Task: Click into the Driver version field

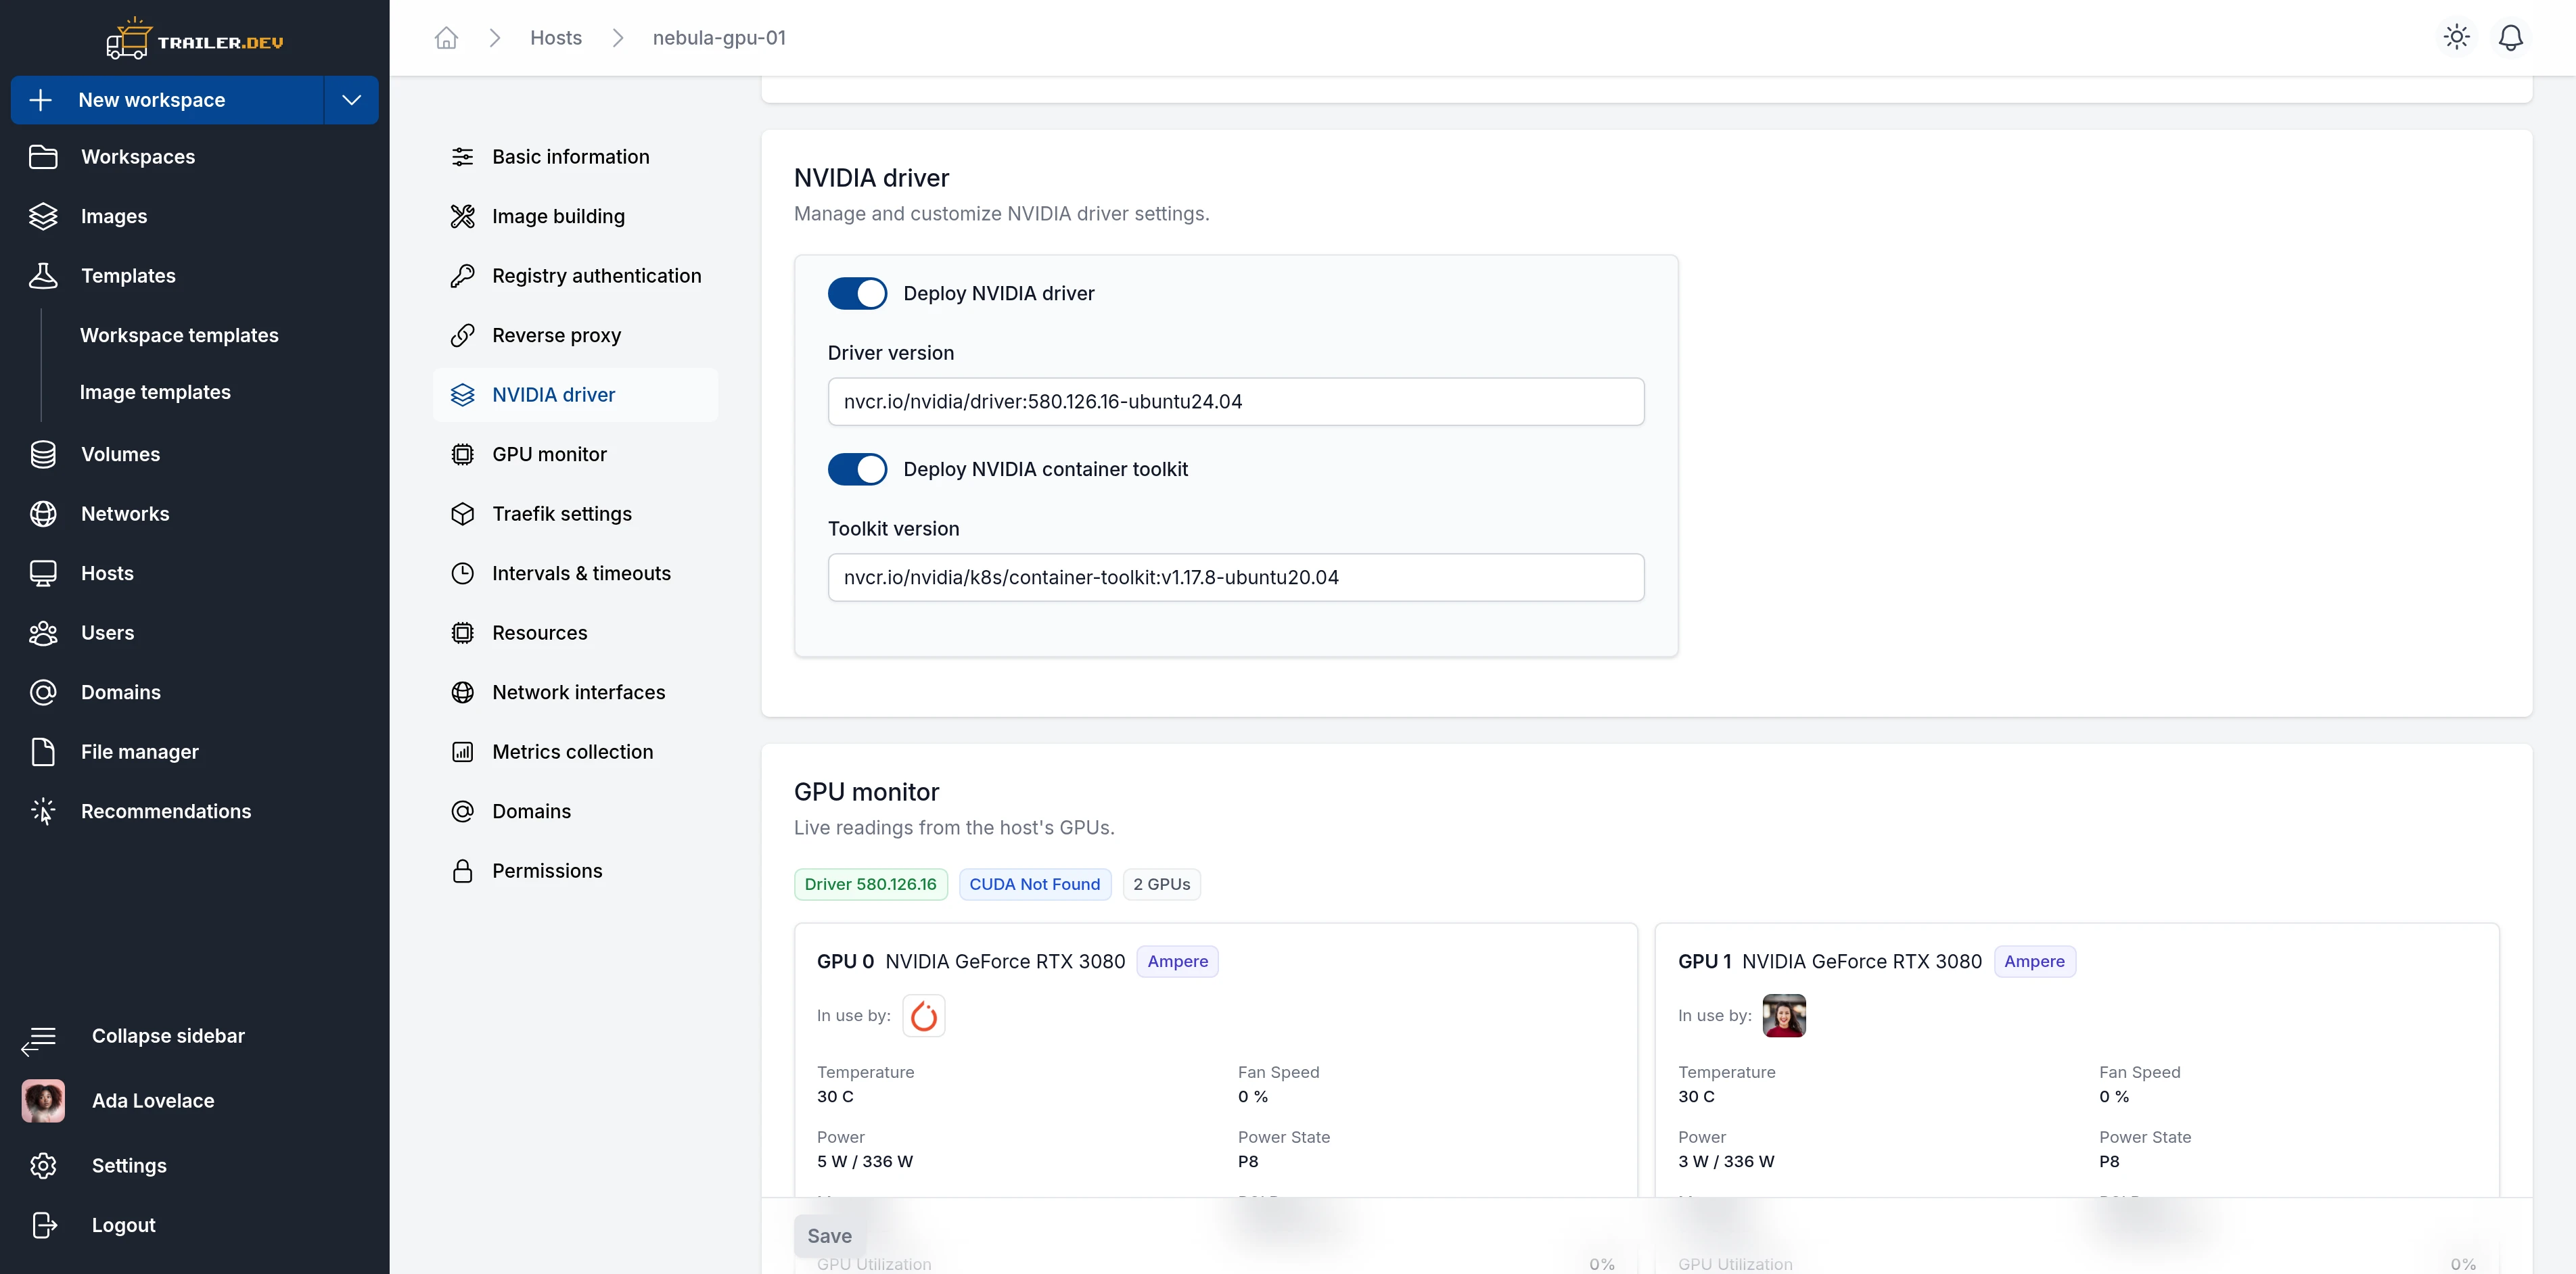Action: click(1236, 401)
